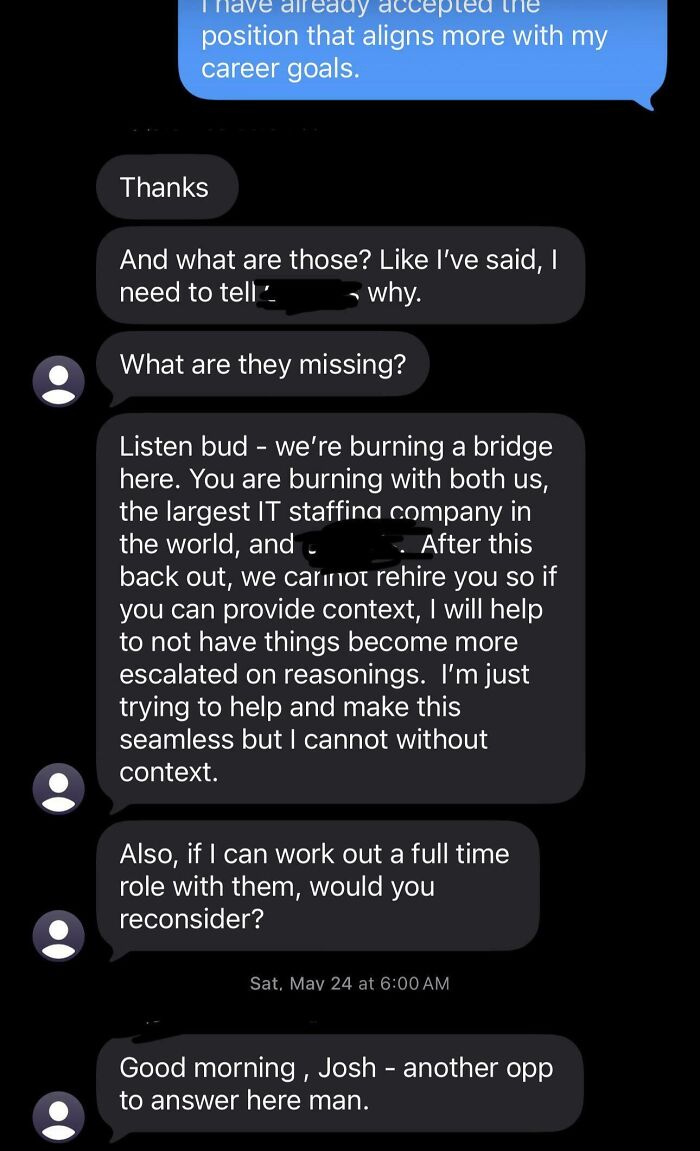The image size is (700, 1151).
Task: Tap the avatar beside "What are they missing?"
Action: (x=60, y=381)
